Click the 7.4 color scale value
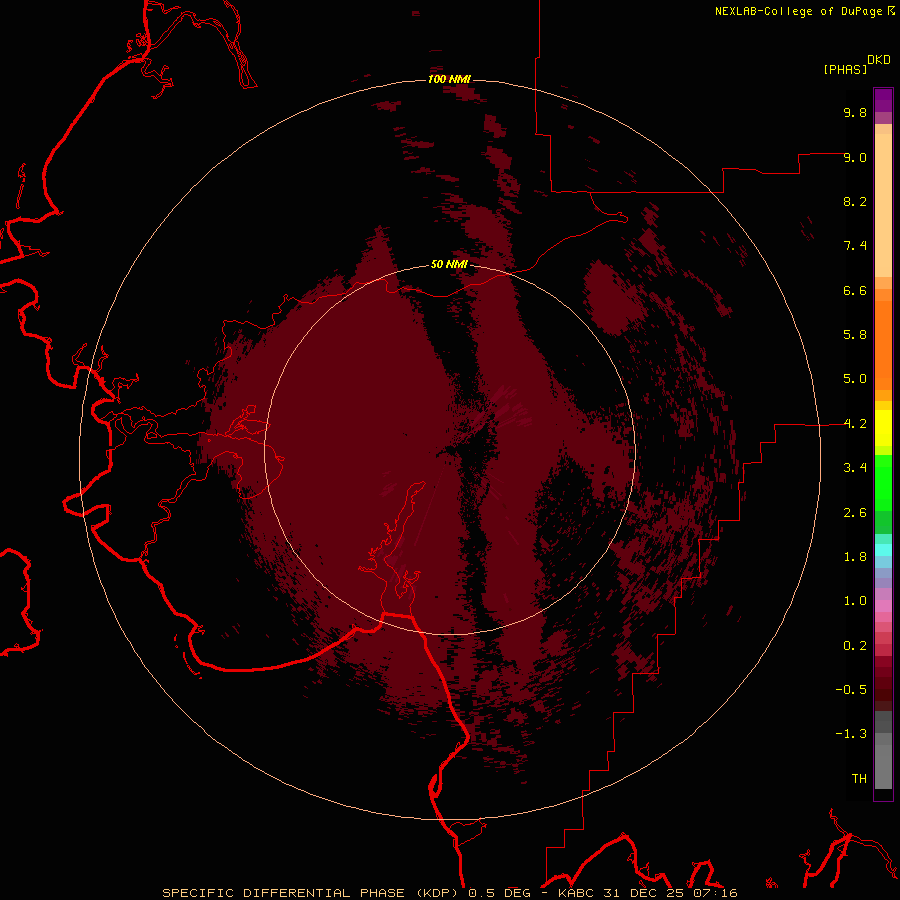 pyautogui.click(x=855, y=246)
